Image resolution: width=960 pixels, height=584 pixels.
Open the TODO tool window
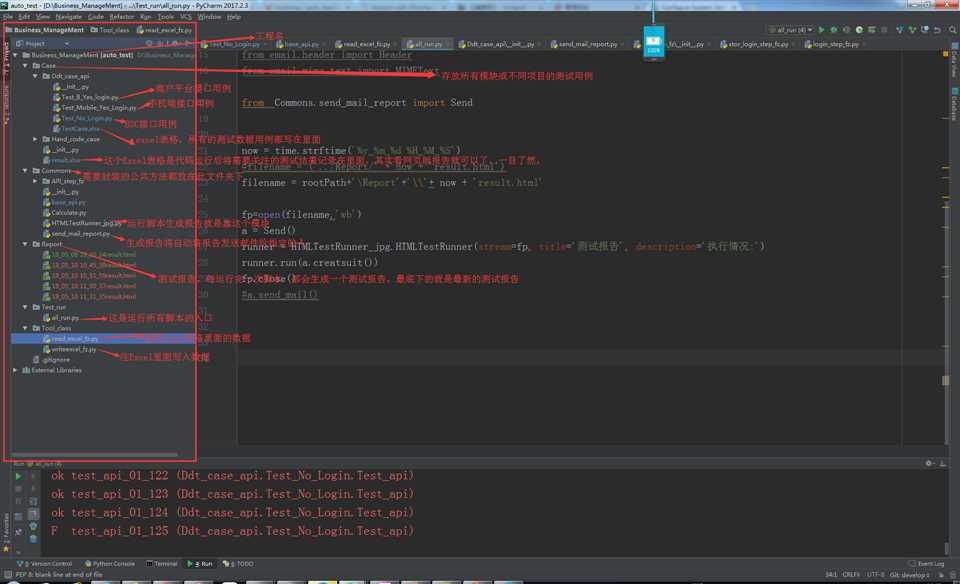click(x=238, y=564)
